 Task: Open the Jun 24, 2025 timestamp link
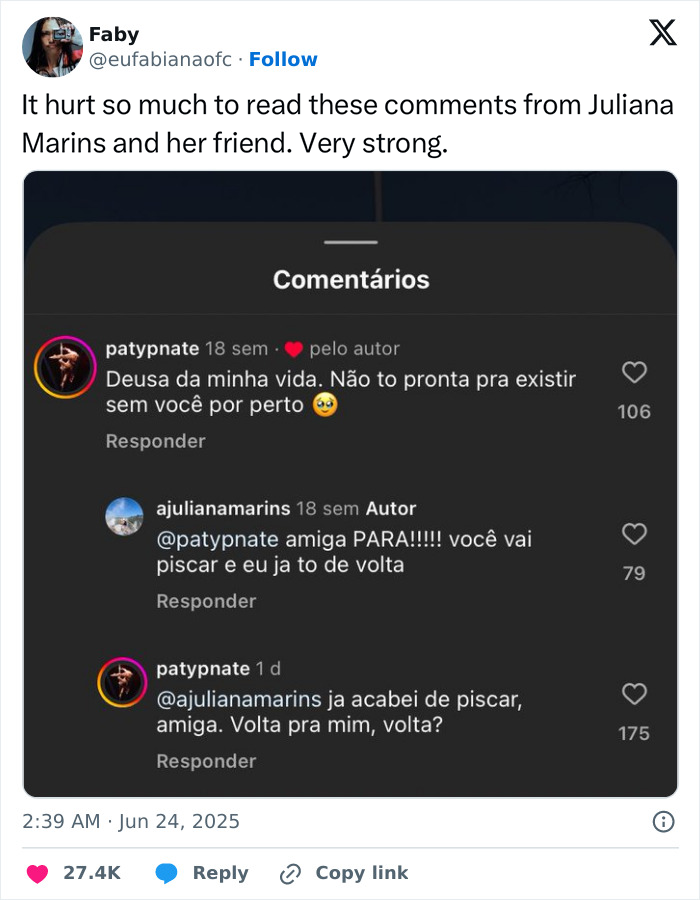[x=130, y=820]
